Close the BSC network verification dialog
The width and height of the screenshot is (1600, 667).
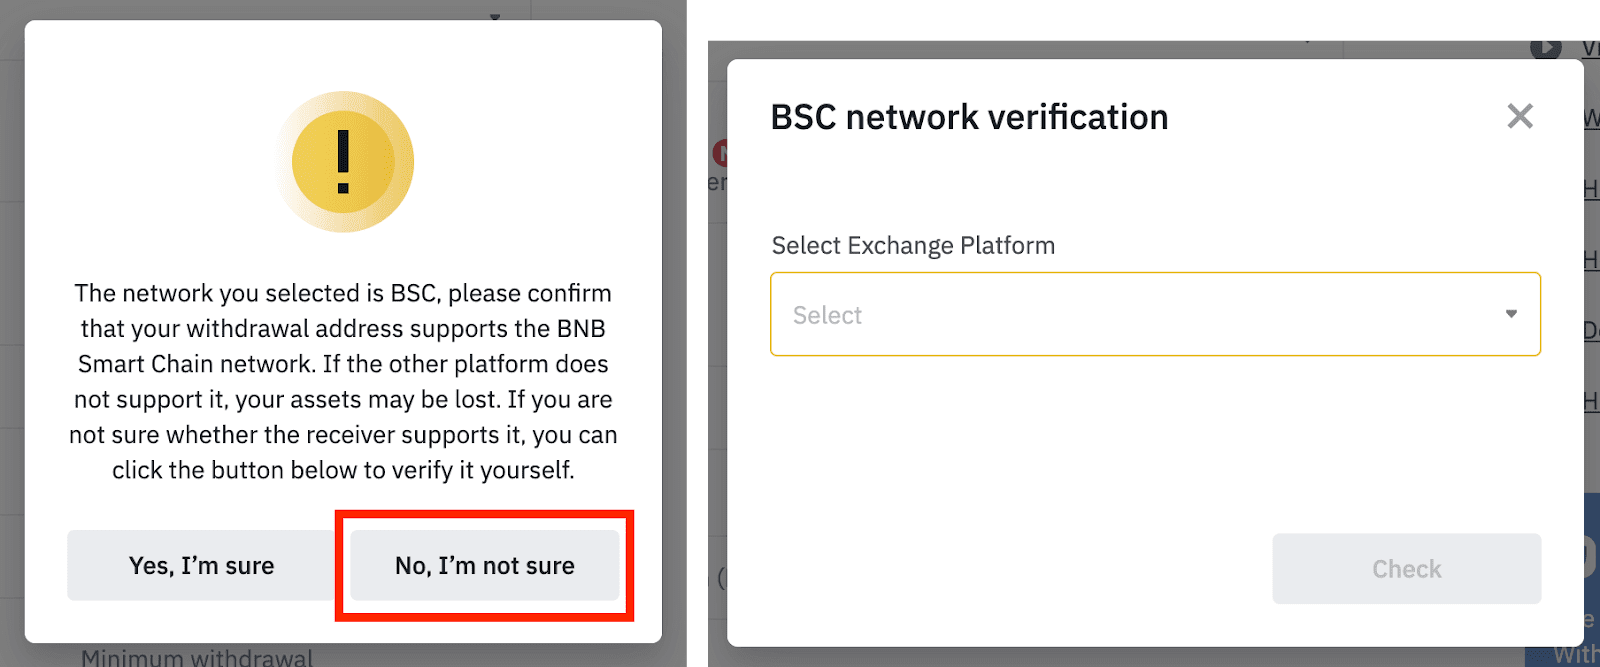point(1519,117)
